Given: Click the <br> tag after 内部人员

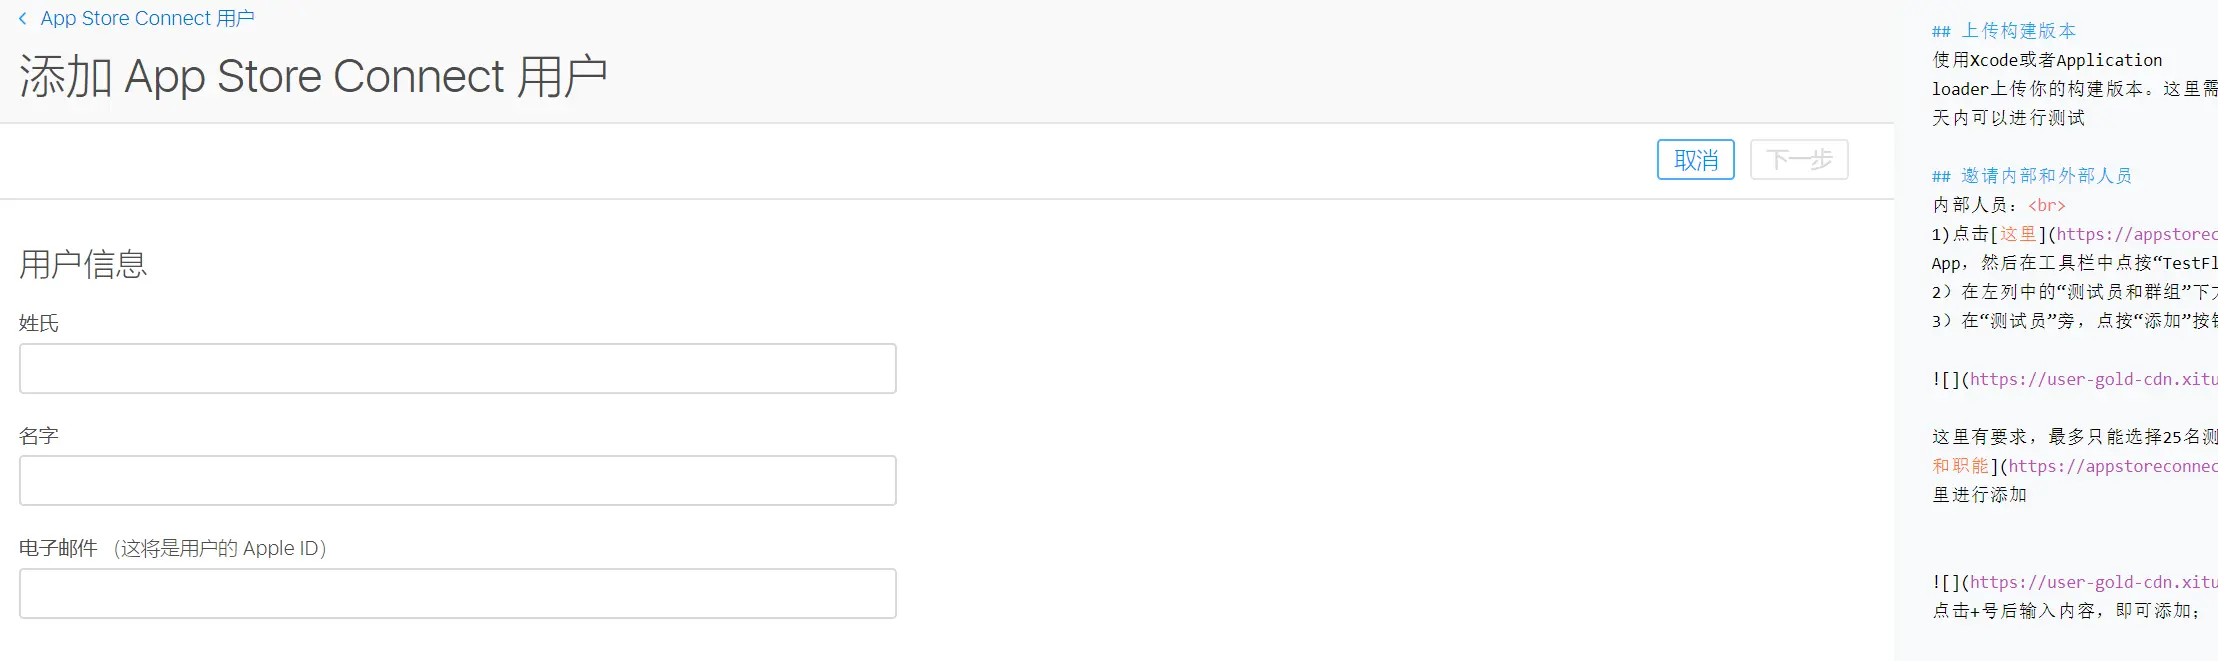Looking at the screenshot, I should [2047, 205].
